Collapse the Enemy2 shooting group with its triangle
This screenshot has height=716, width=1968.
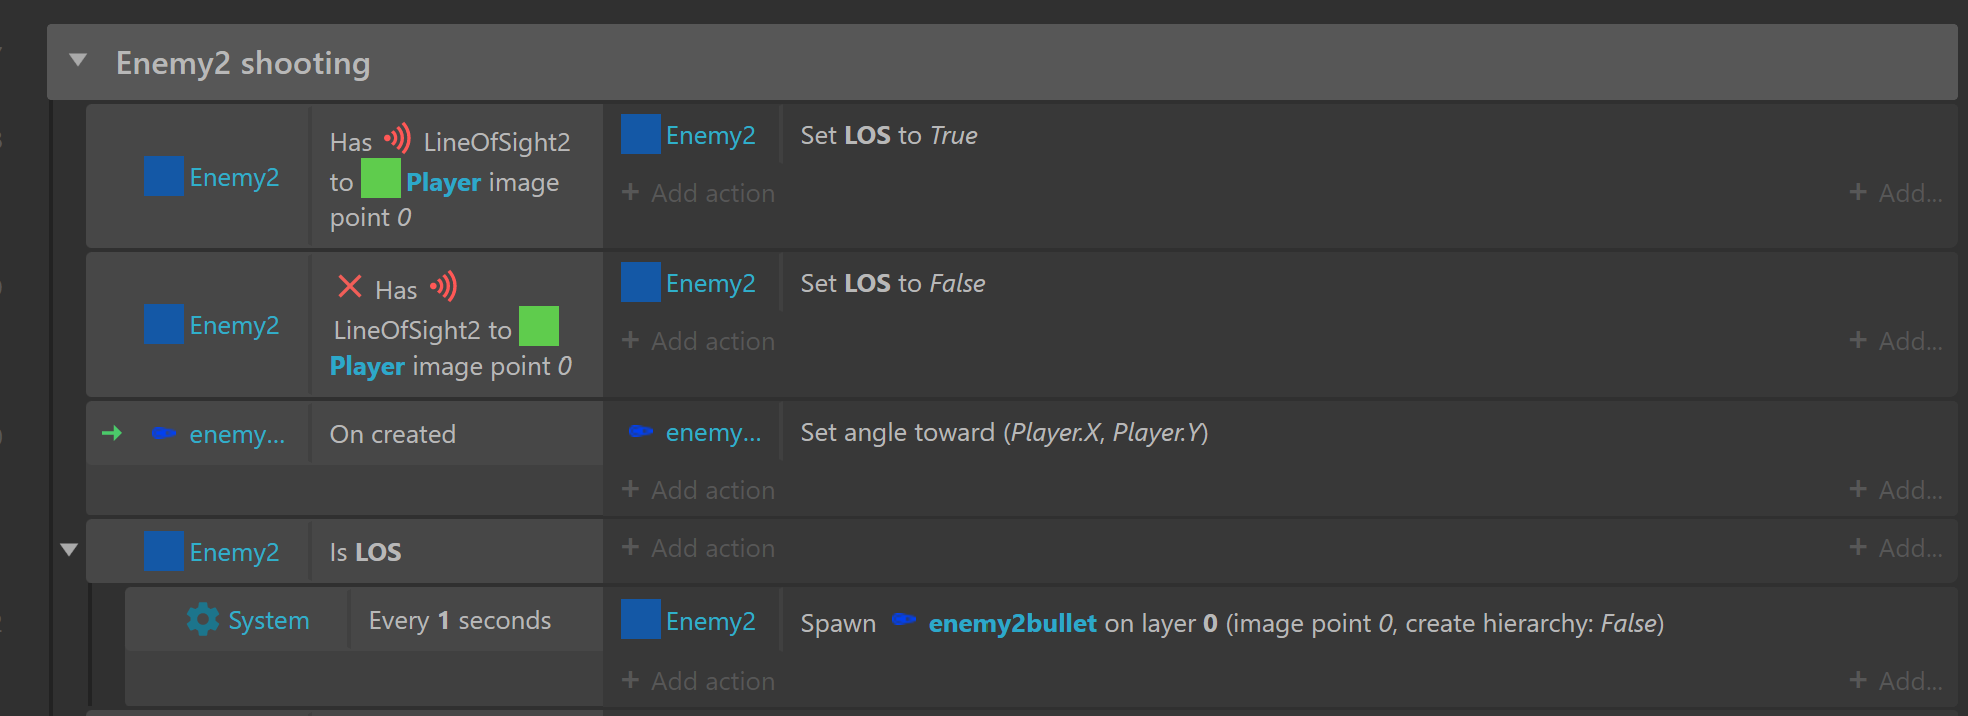[x=78, y=60]
